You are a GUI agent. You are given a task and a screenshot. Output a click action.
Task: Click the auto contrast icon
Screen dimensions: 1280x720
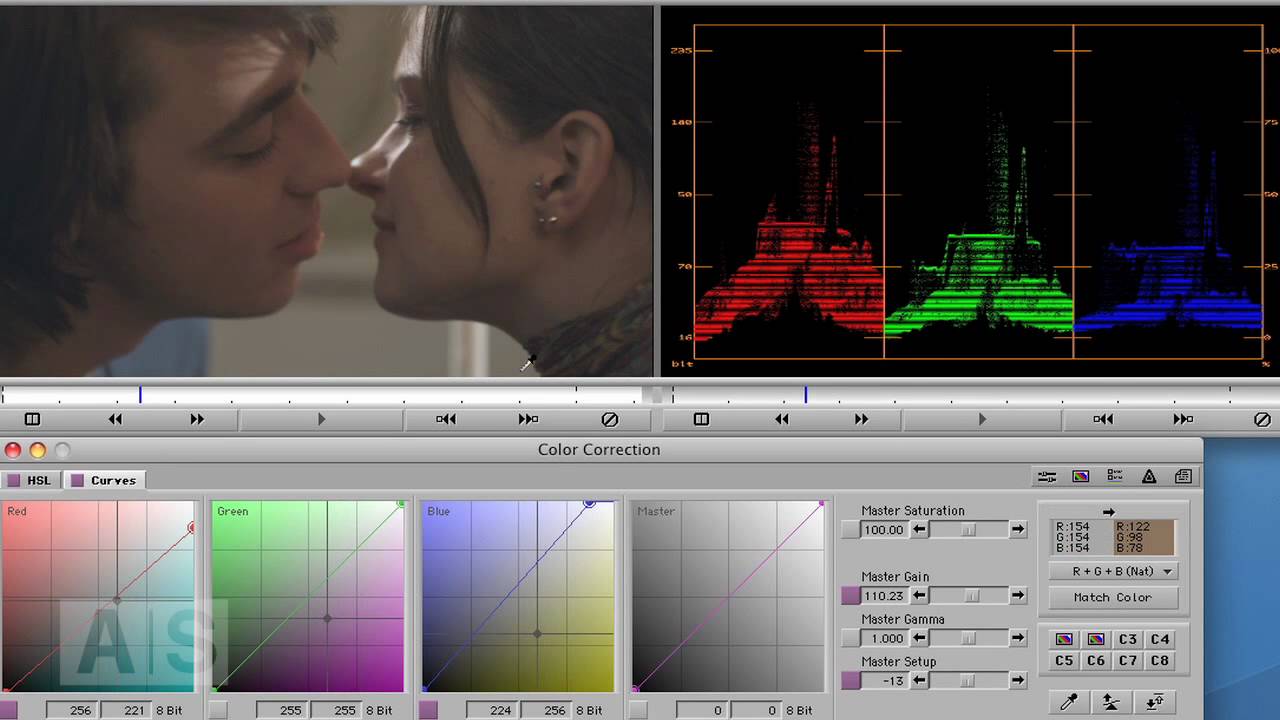(1155, 702)
